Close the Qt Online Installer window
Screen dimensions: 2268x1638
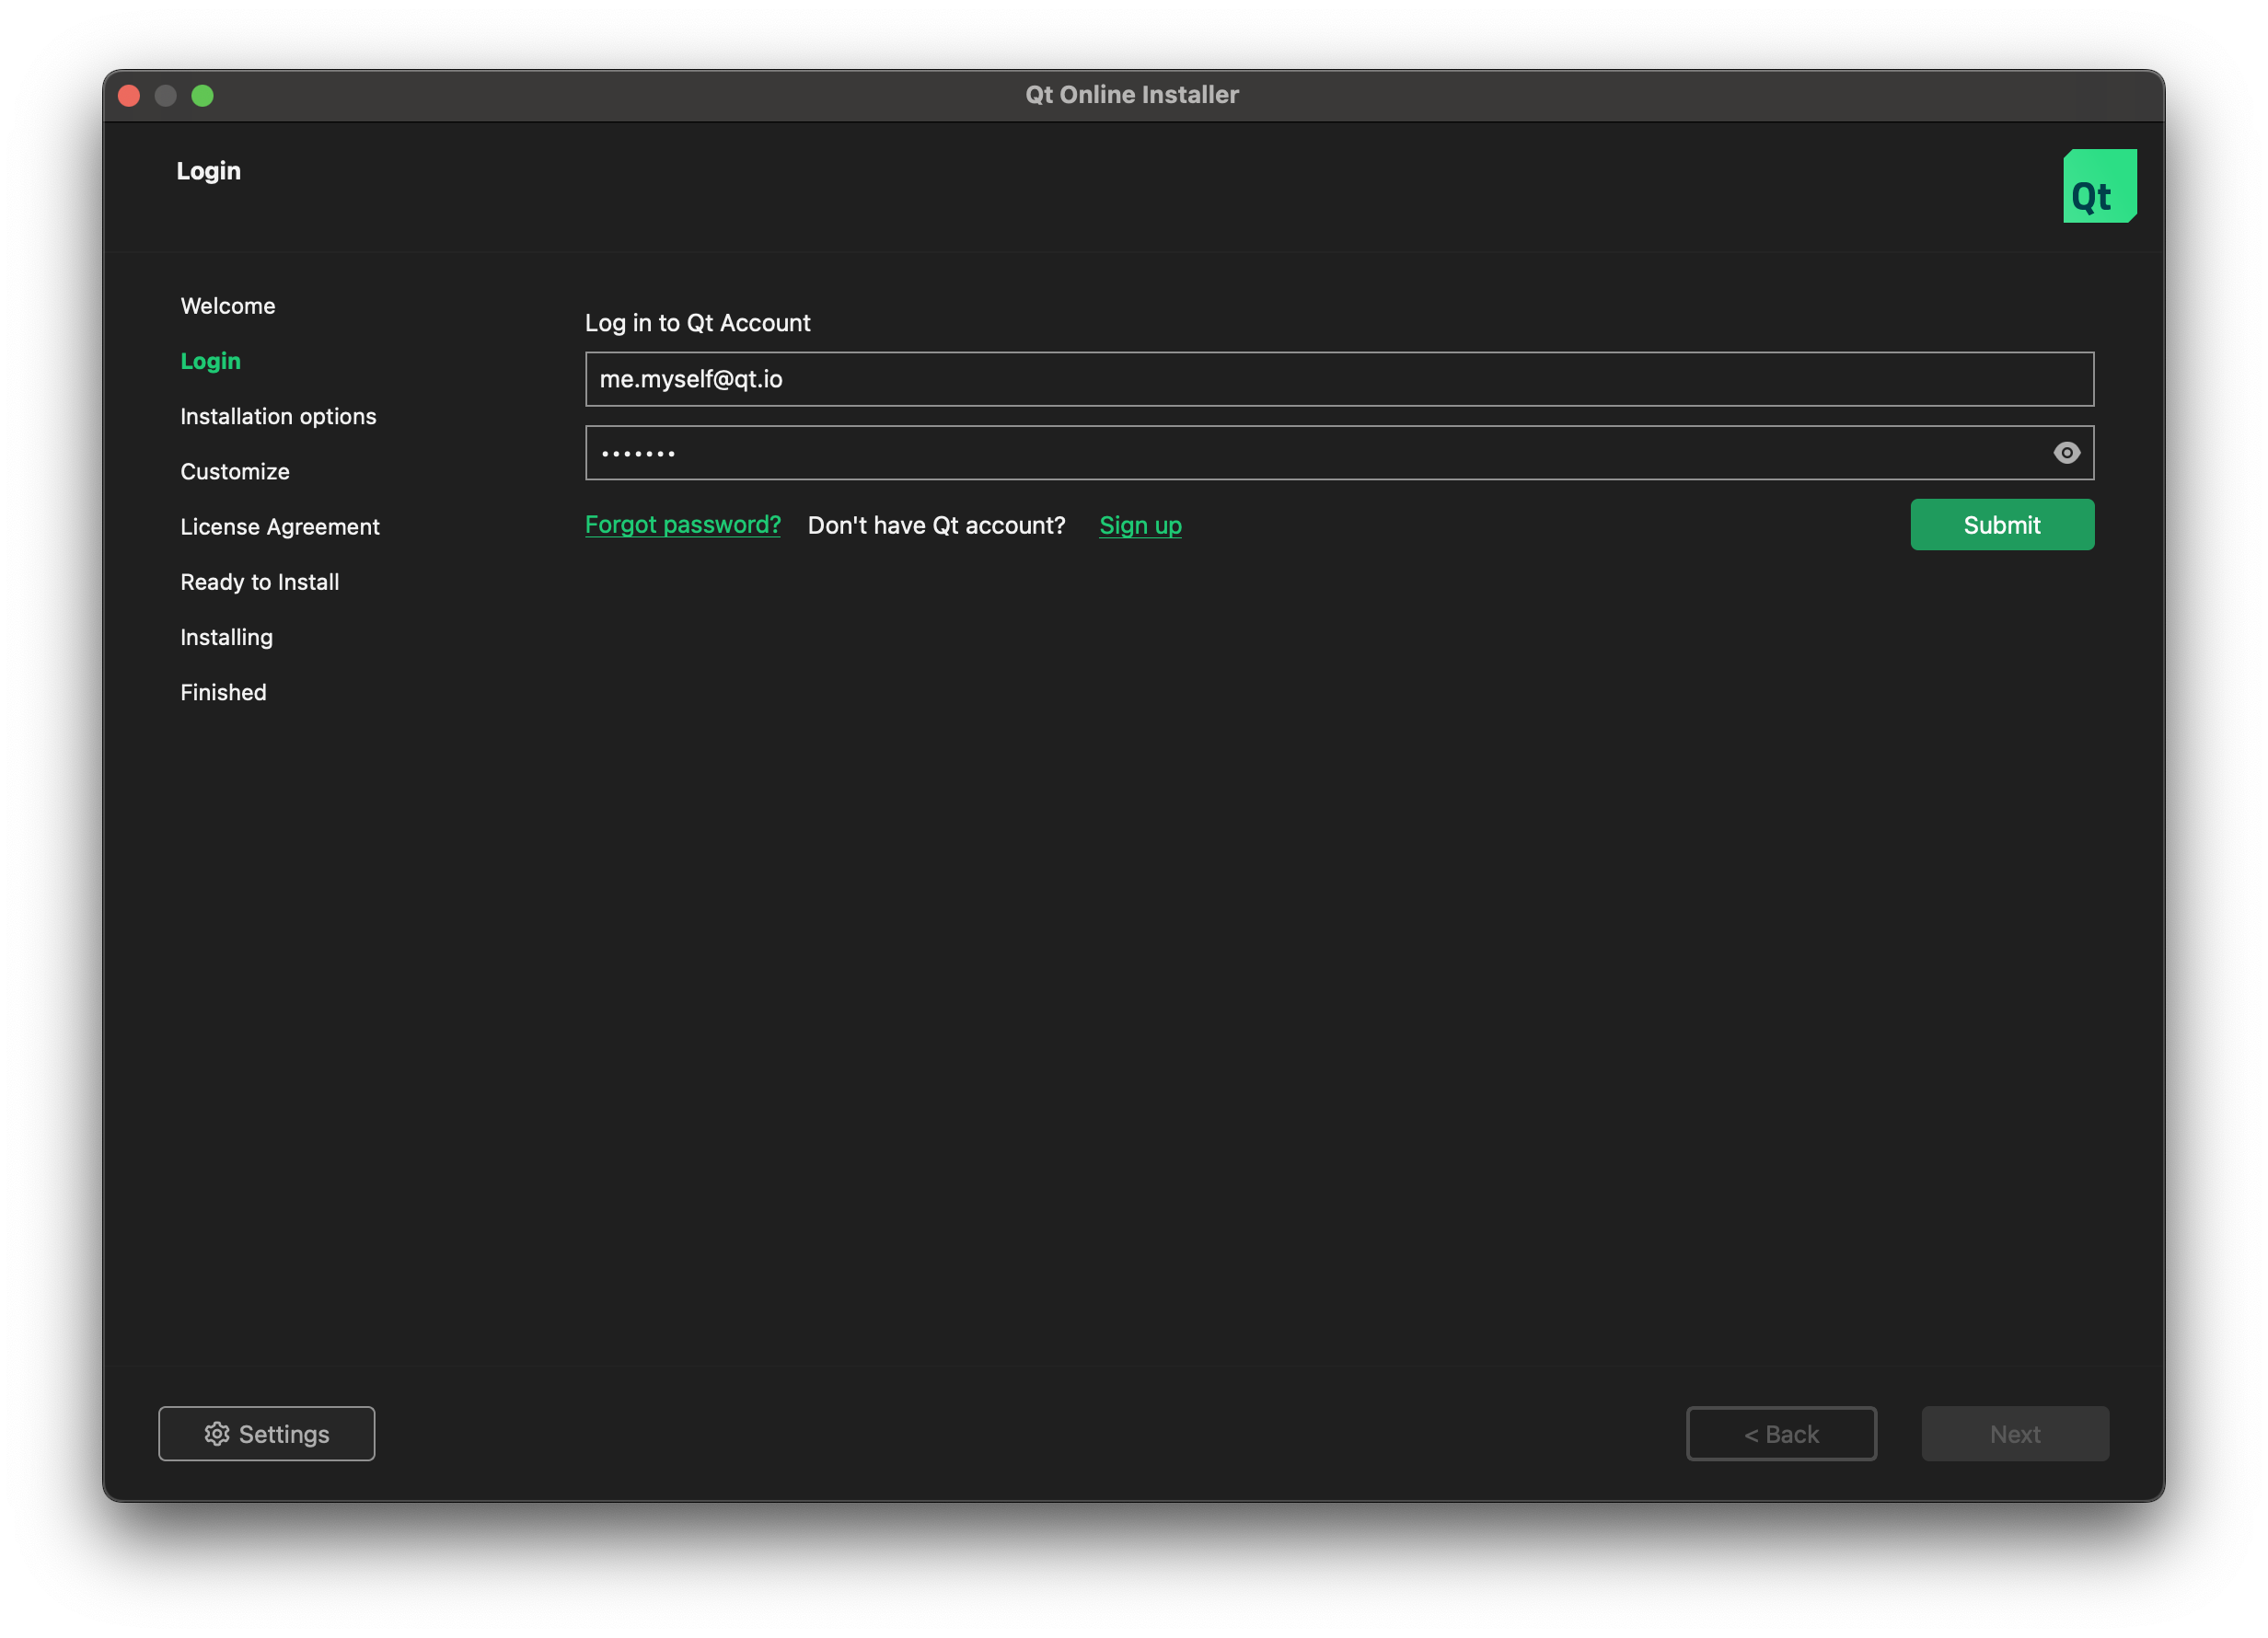(x=129, y=95)
